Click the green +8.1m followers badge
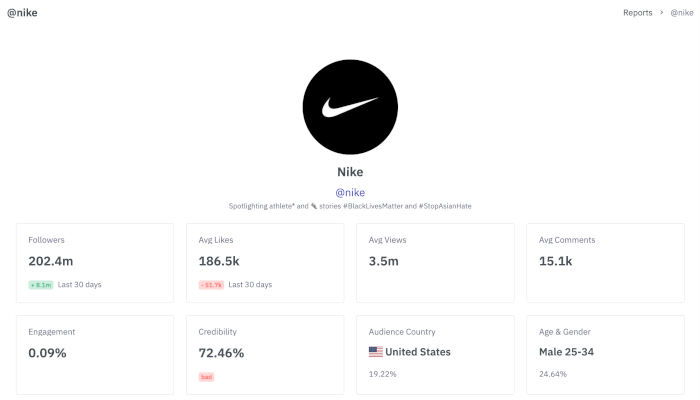This screenshot has height=400, width=700. coord(41,285)
